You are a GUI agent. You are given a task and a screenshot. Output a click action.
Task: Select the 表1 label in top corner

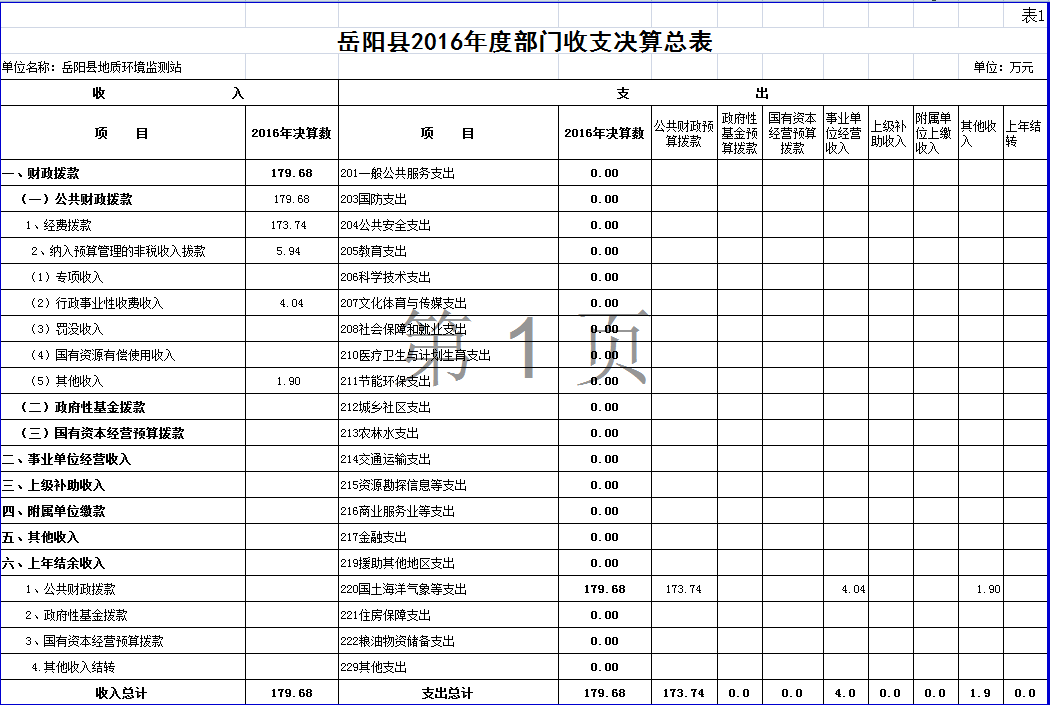[1032, 15]
